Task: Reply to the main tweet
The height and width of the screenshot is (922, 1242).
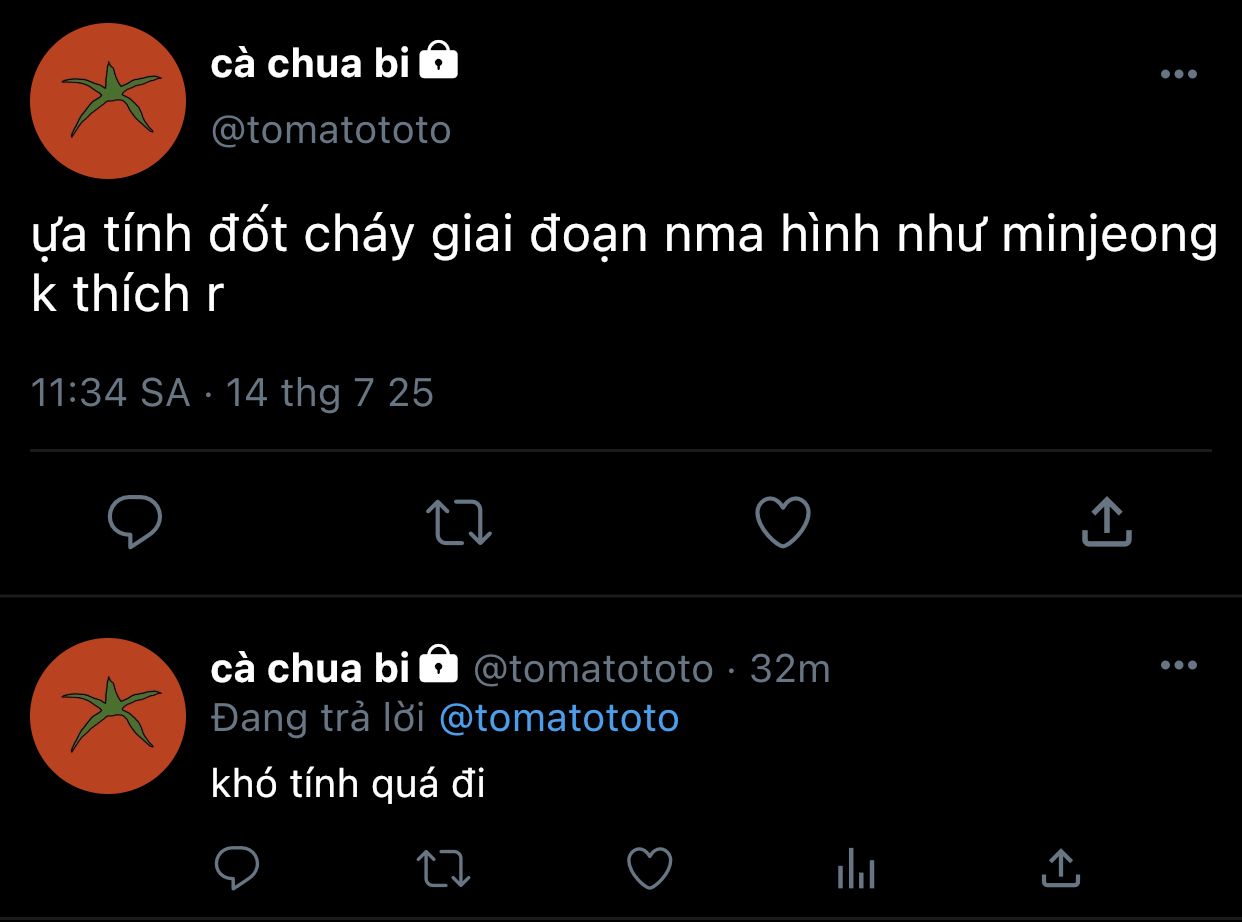Action: pyautogui.click(x=134, y=523)
